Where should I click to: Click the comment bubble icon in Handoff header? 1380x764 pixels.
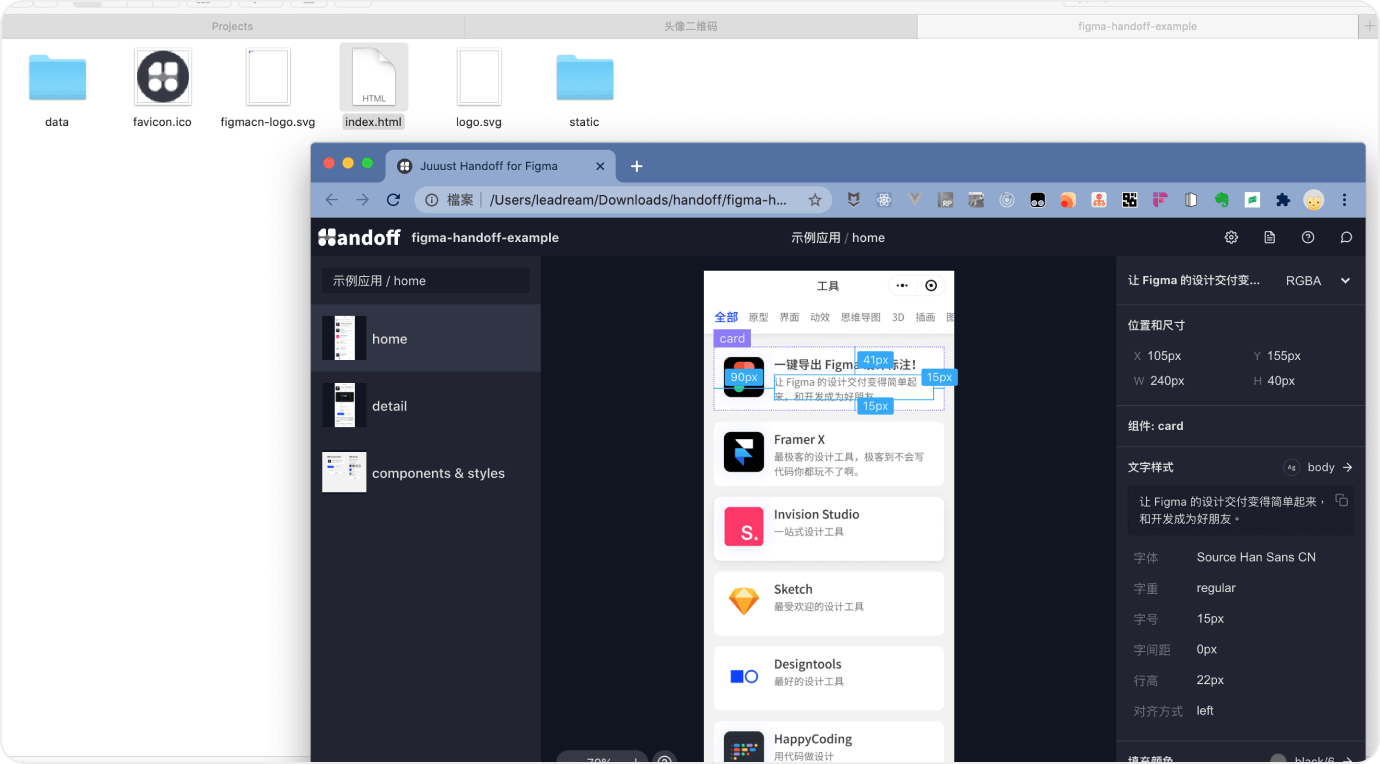[1346, 237]
